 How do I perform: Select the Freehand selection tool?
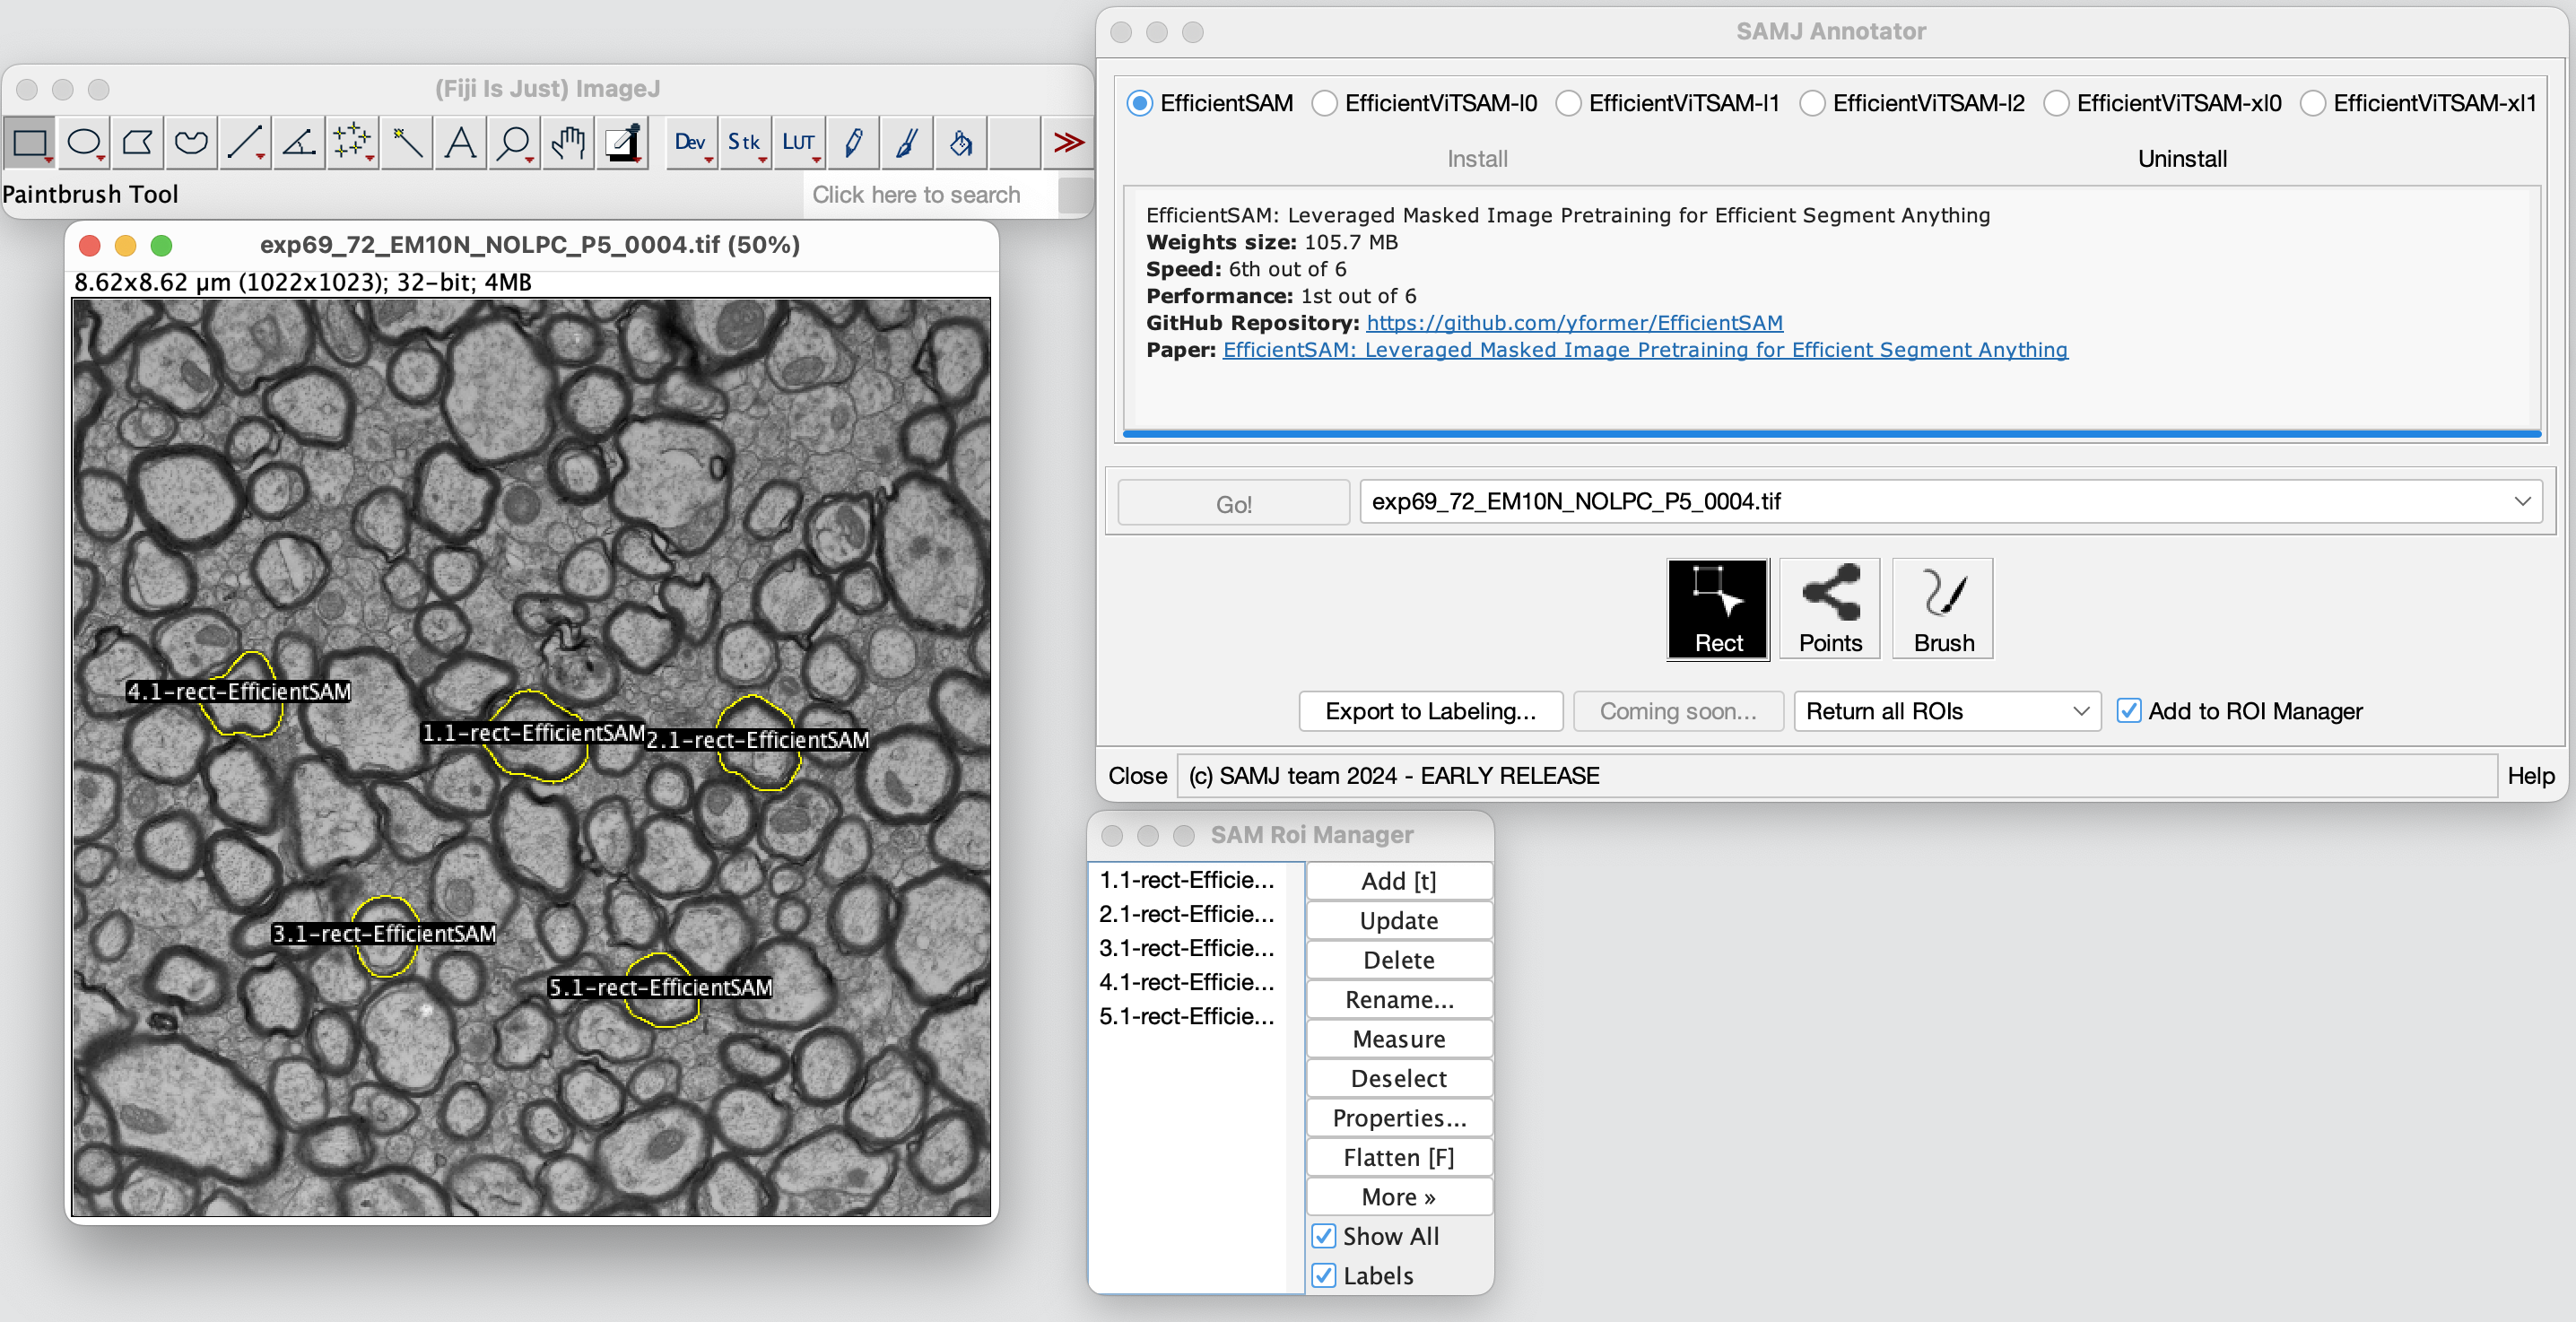[x=192, y=143]
